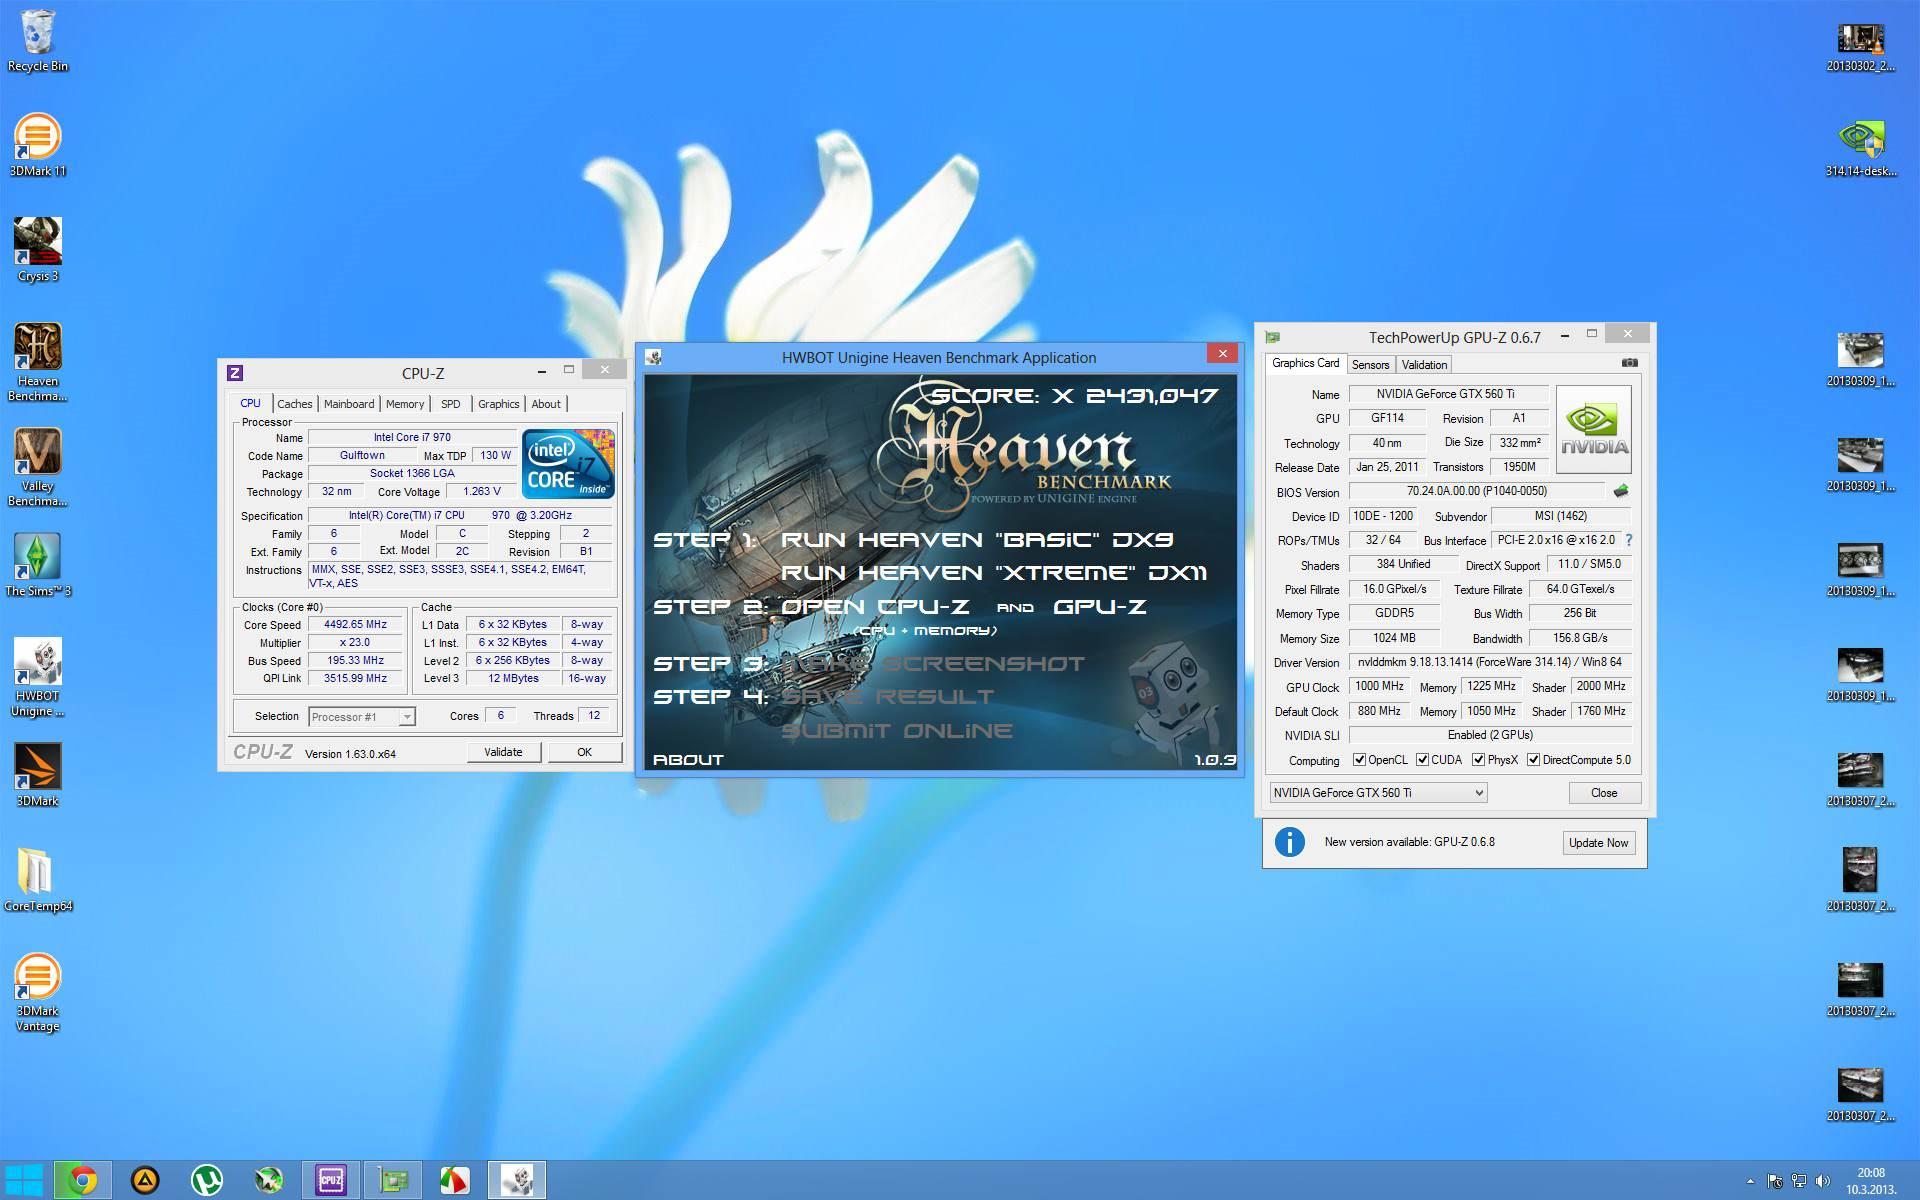
Task: Open the About tab in CPU-Z
Action: click(546, 404)
